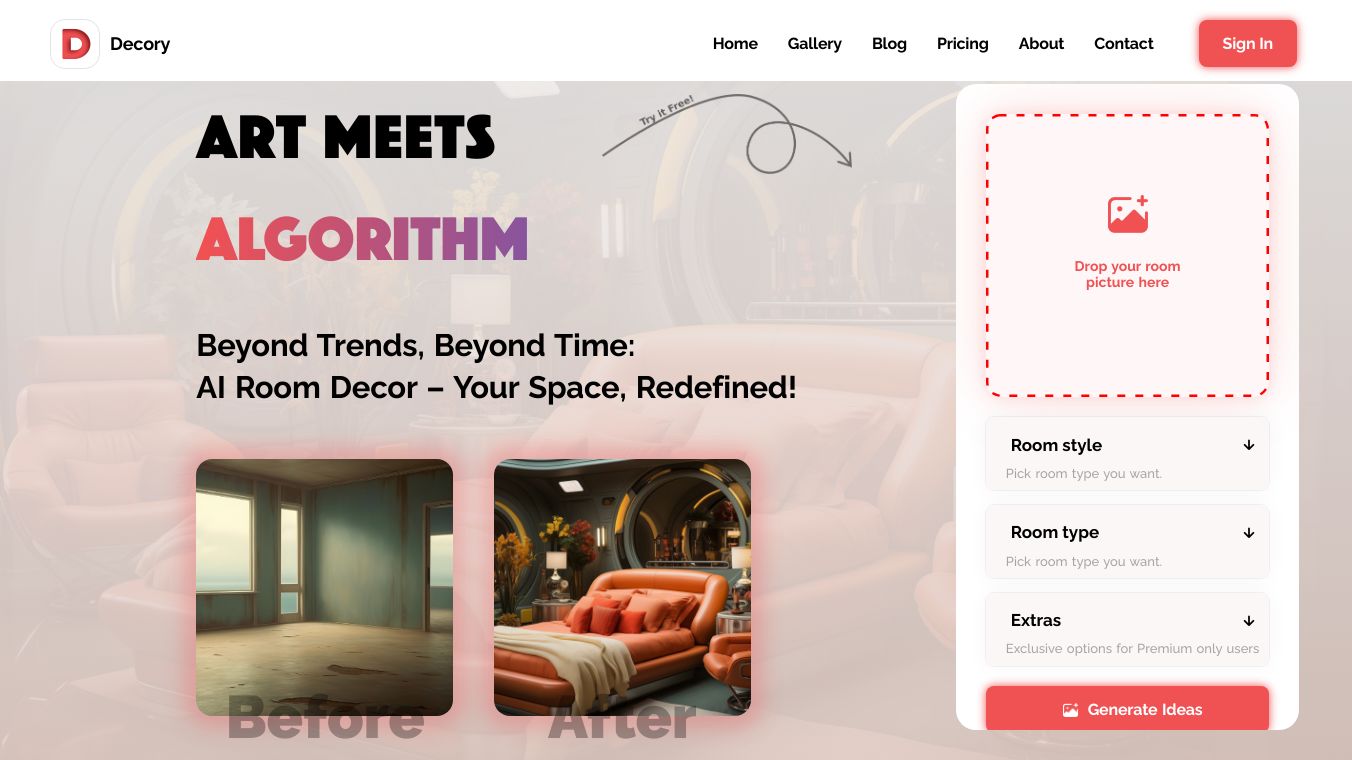Click the down arrow icon beside Room type

[x=1249, y=533]
